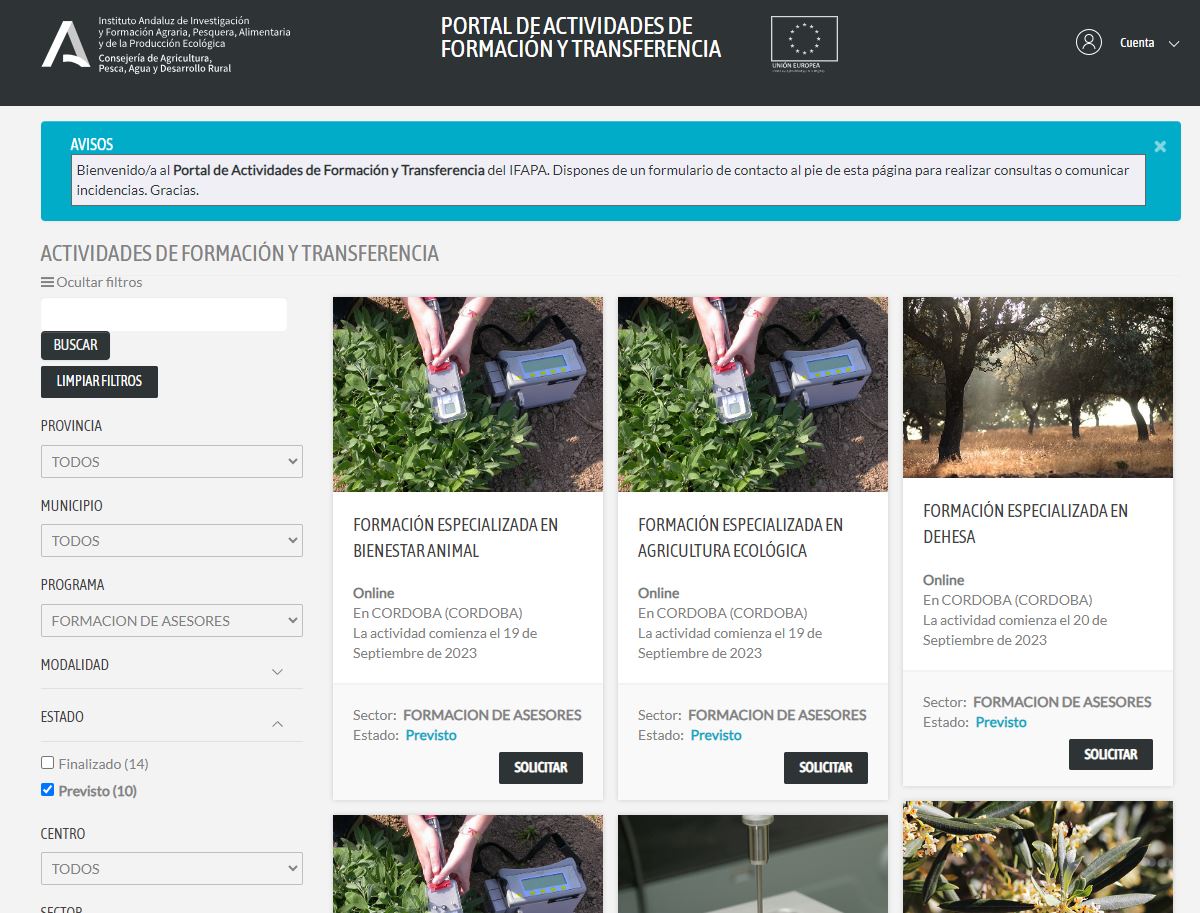1200x913 pixels.
Task: Click the European Union flag emblem
Action: (x=804, y=43)
